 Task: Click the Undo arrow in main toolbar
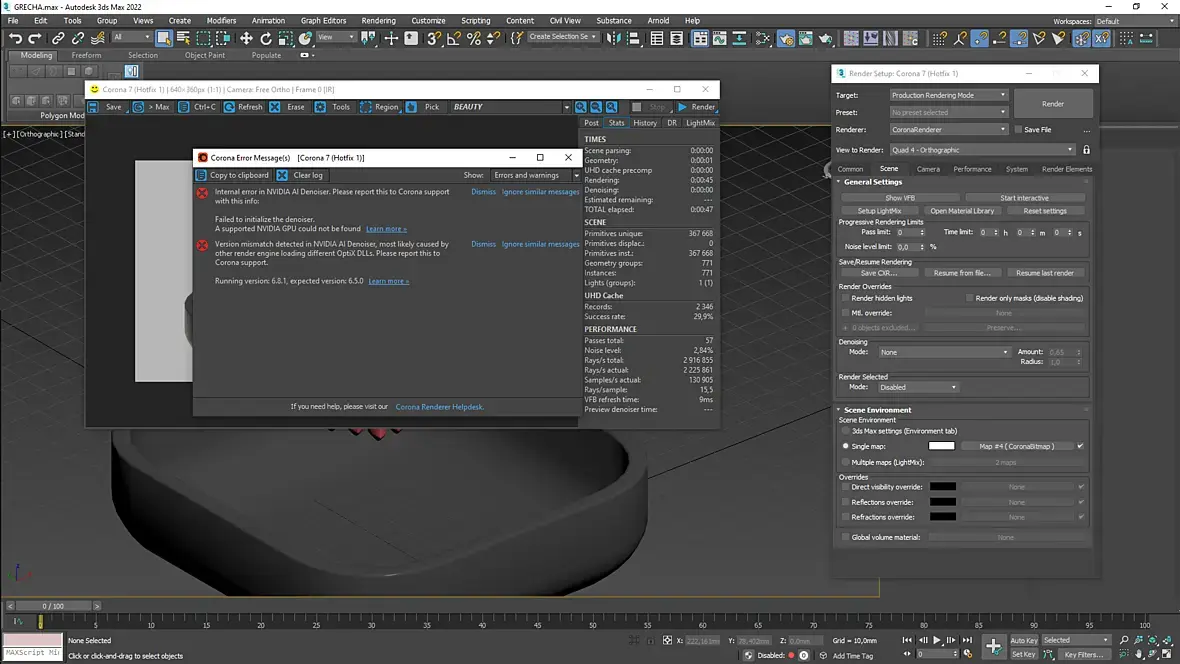[15, 38]
